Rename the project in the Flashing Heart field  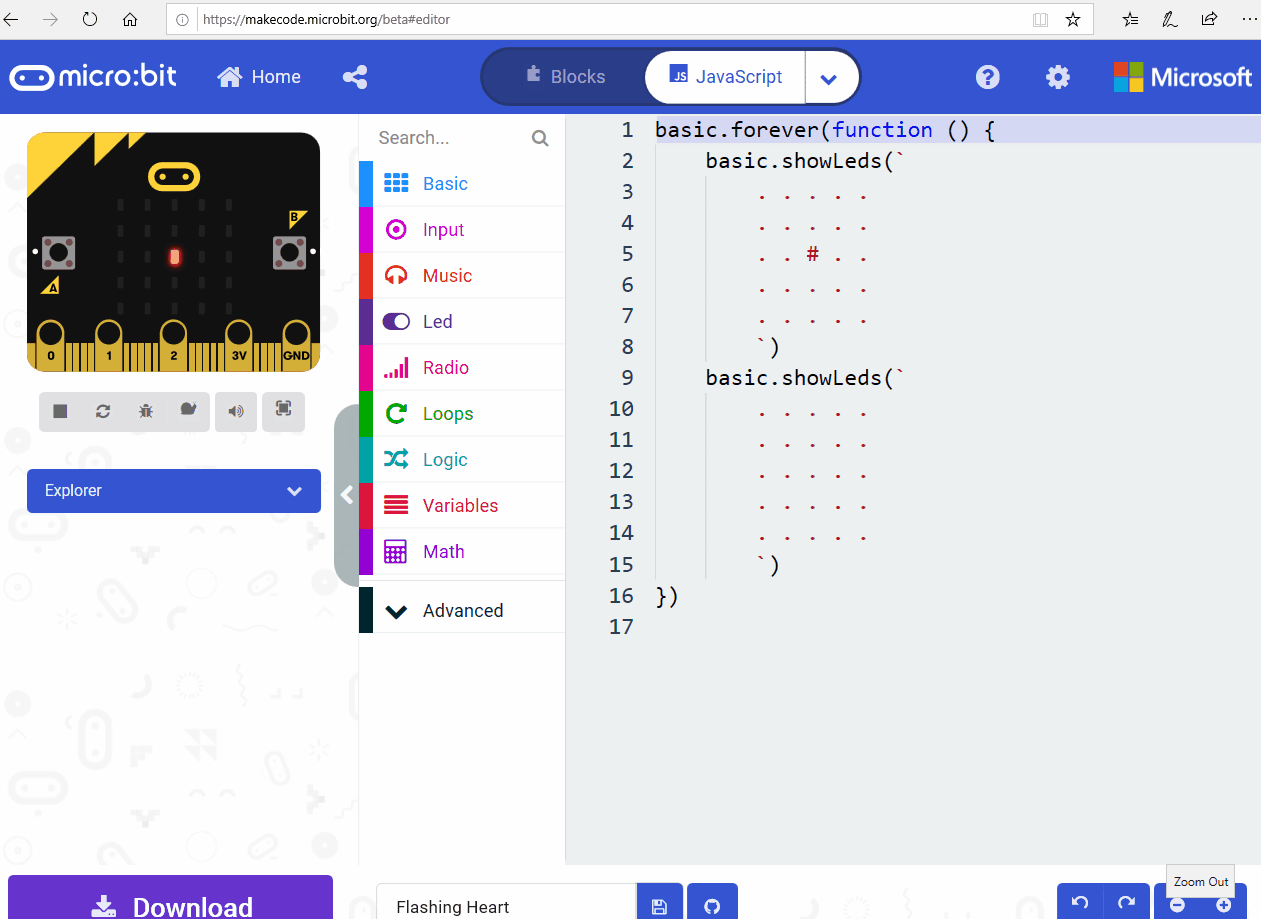[505, 905]
